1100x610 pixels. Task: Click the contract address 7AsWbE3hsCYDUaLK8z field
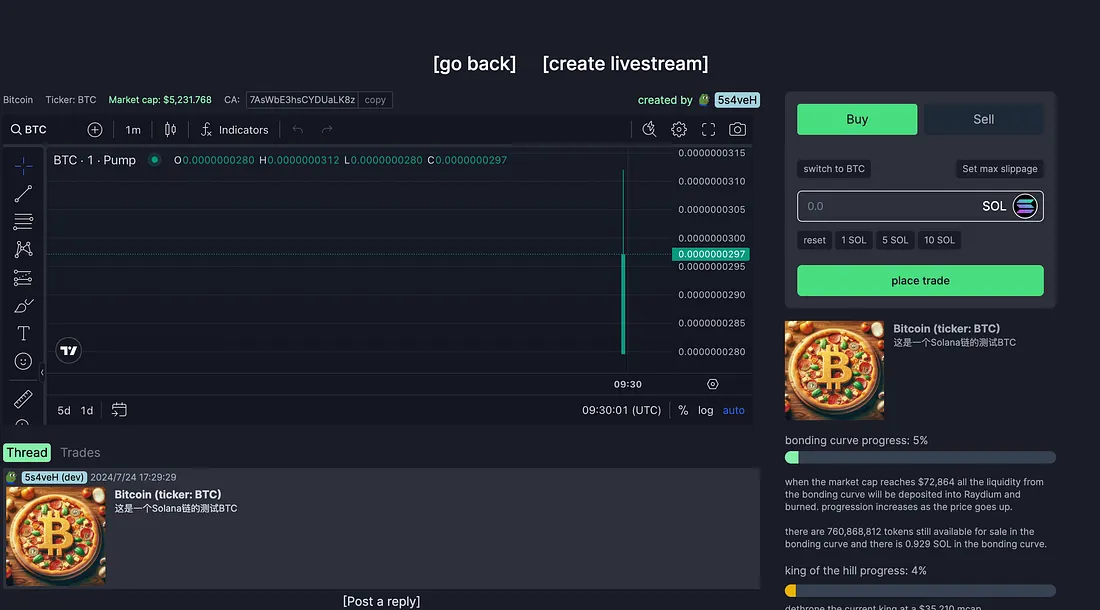(x=302, y=100)
